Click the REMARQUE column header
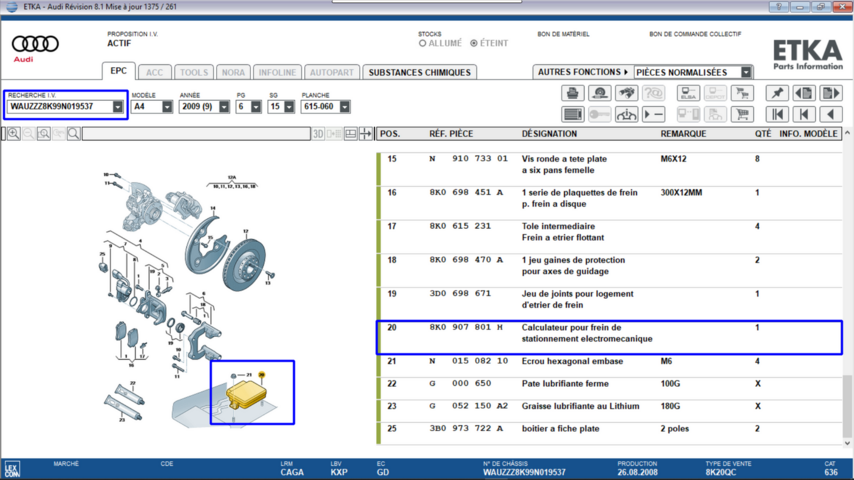 (x=683, y=133)
